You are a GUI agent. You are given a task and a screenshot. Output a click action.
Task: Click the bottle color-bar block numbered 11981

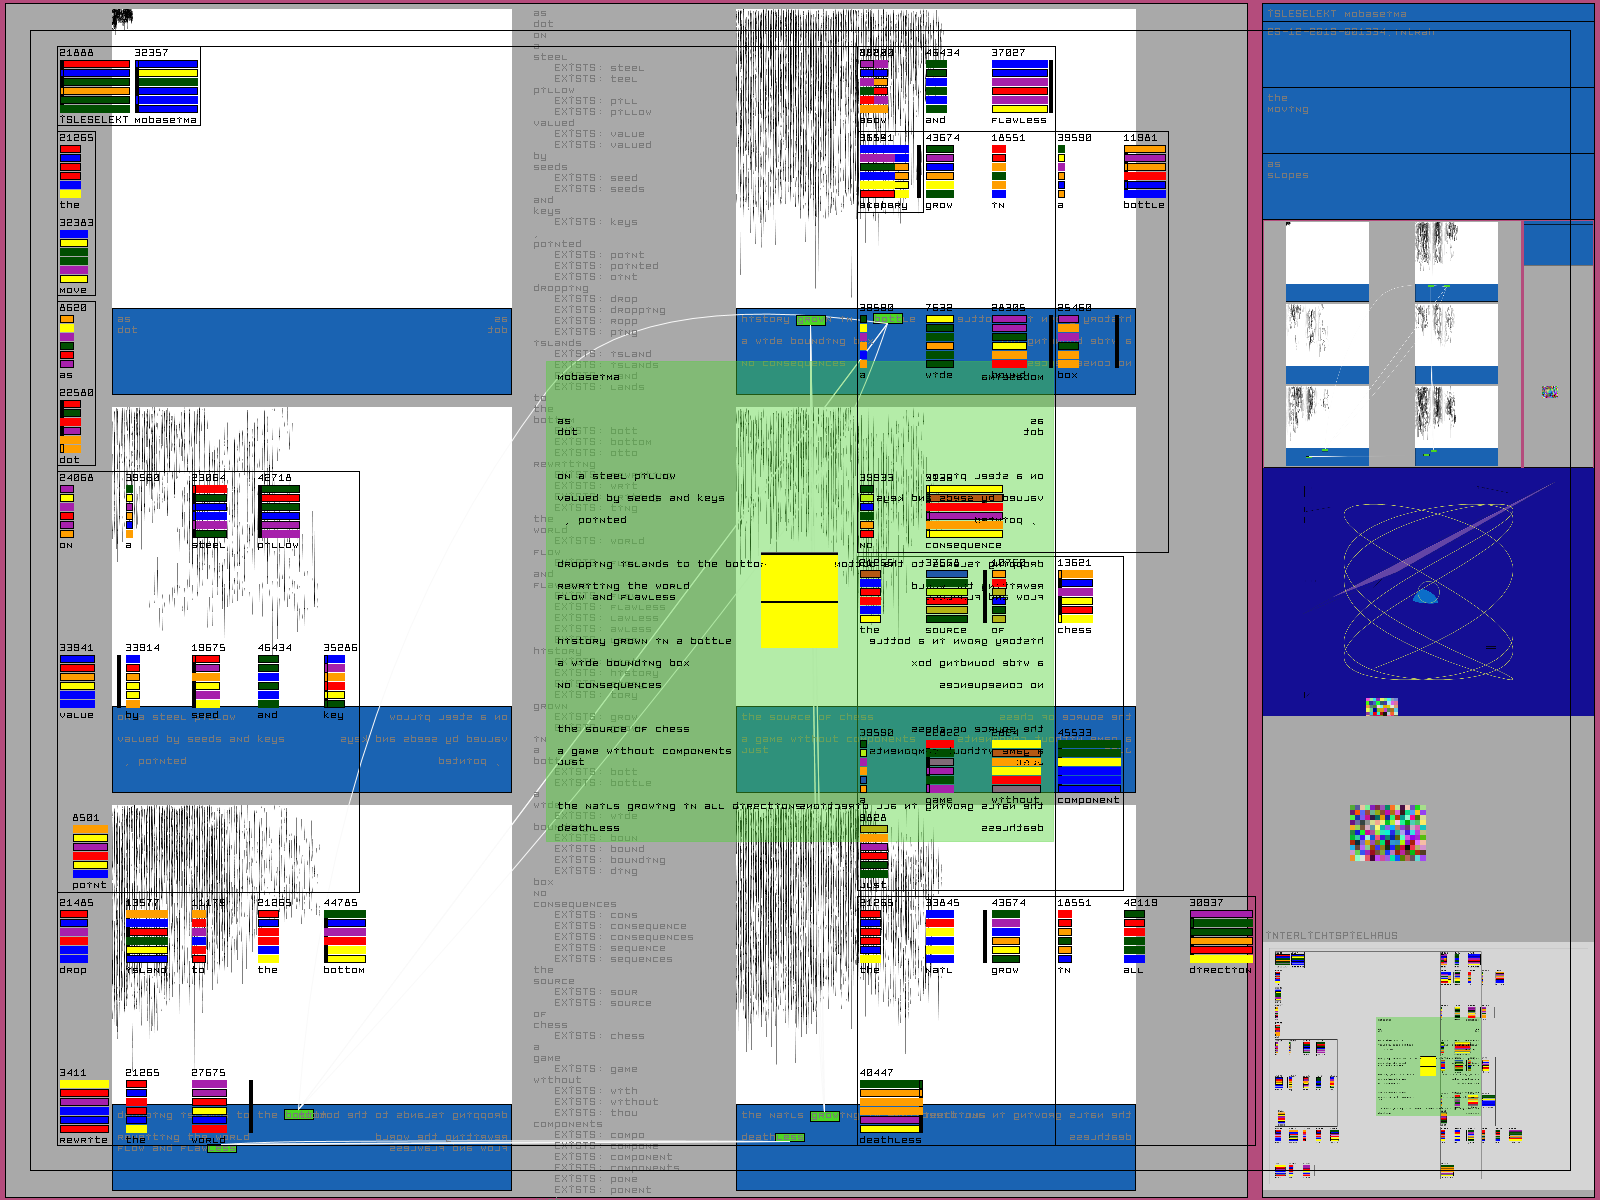1144,171
